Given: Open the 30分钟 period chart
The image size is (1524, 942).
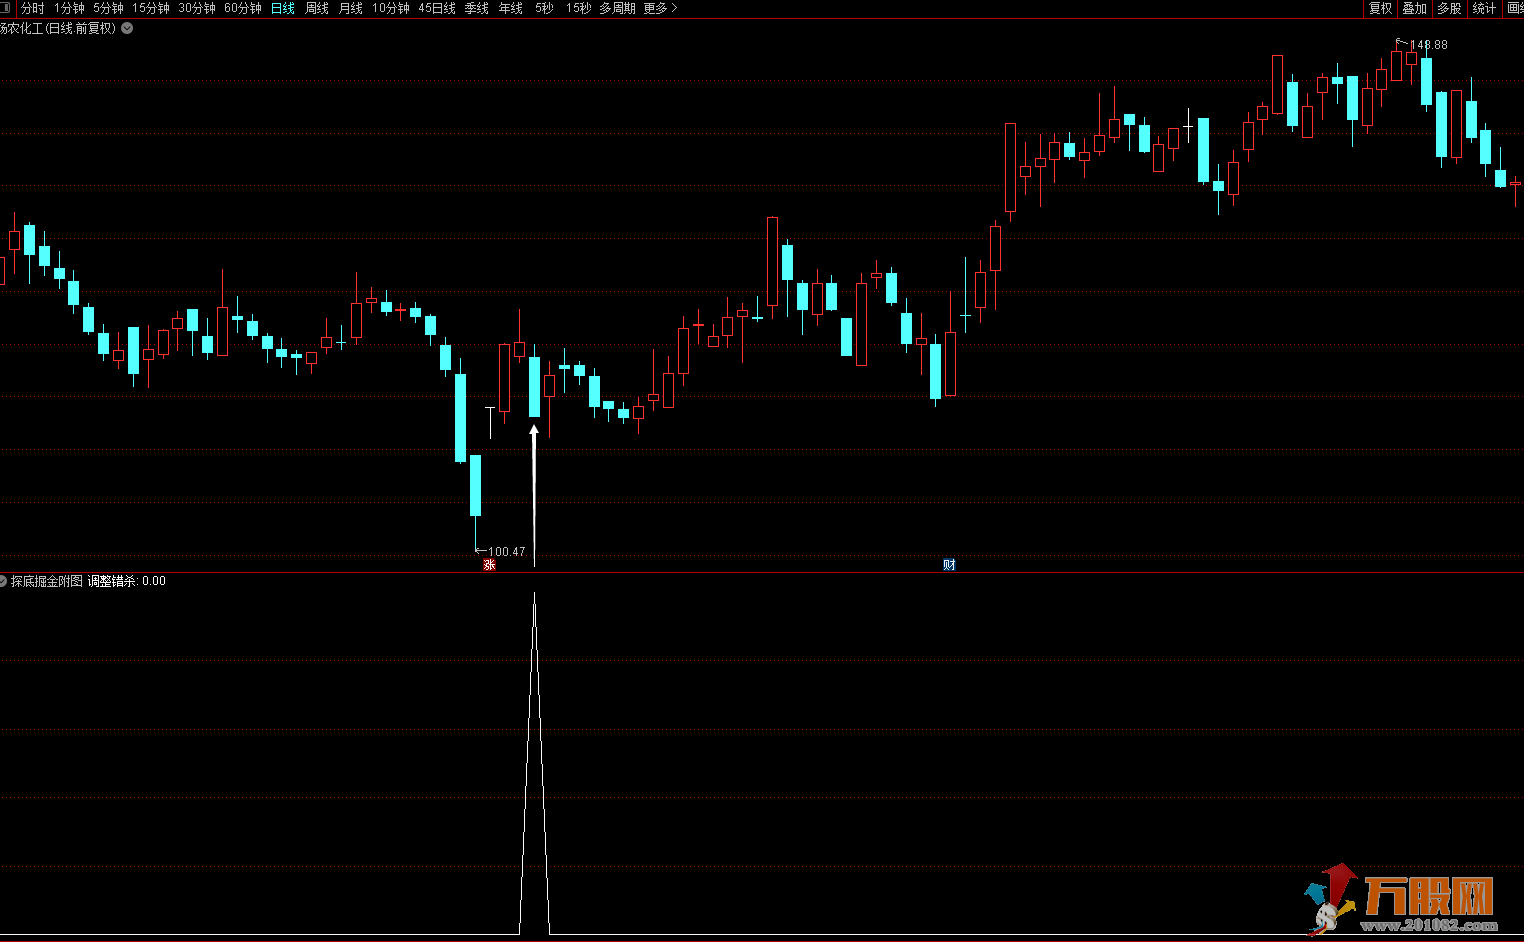Looking at the screenshot, I should tap(197, 8).
